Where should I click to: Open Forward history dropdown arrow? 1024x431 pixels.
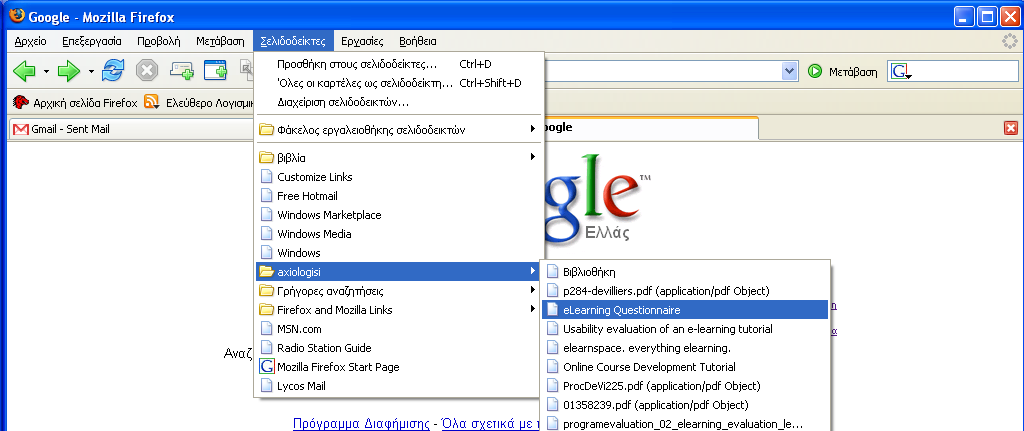click(x=91, y=71)
